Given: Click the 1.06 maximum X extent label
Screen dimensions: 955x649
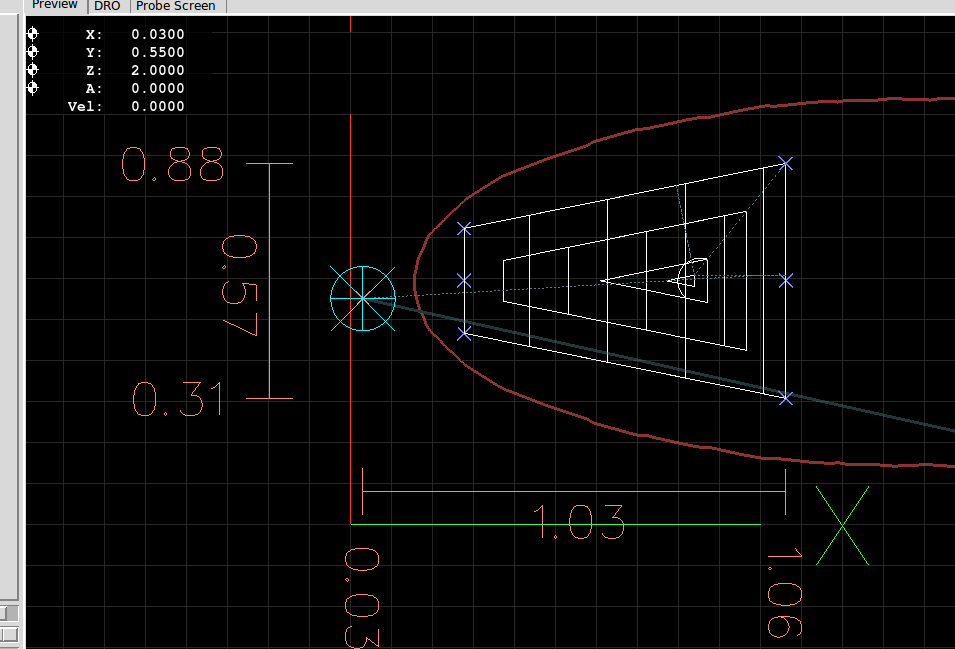Looking at the screenshot, I should [784, 593].
